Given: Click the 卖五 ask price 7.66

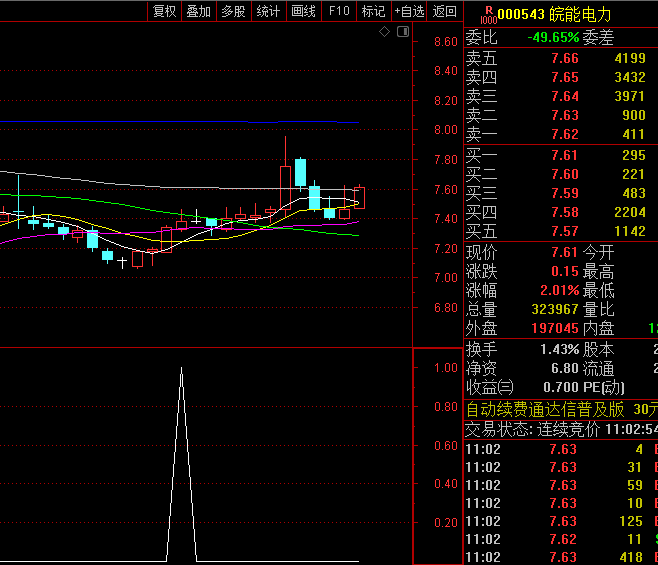Looking at the screenshot, I should 564,58.
